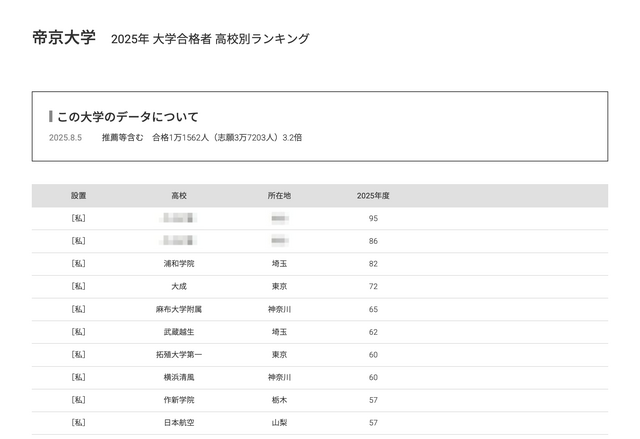The image size is (640, 439).
Task: Select the 麻布大学附属 school name
Action: coord(179,309)
